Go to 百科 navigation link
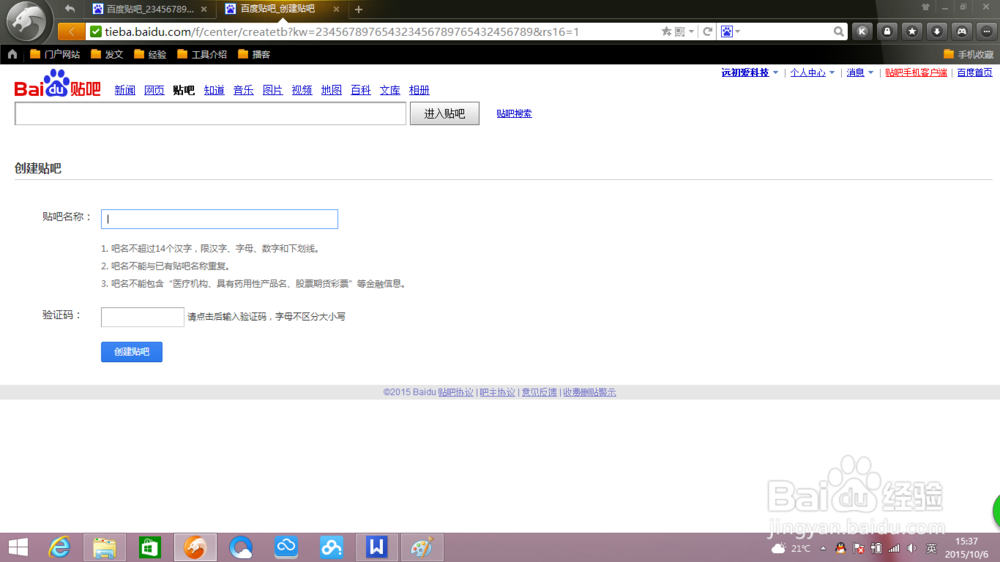The width and height of the screenshot is (1000, 562). click(361, 90)
